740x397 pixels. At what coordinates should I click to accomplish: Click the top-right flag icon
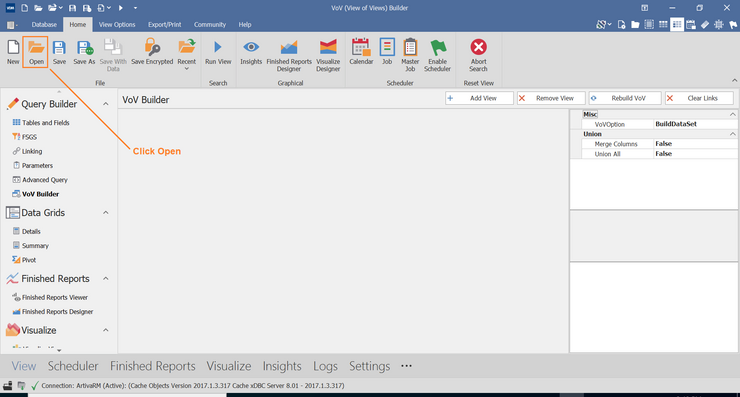733,25
